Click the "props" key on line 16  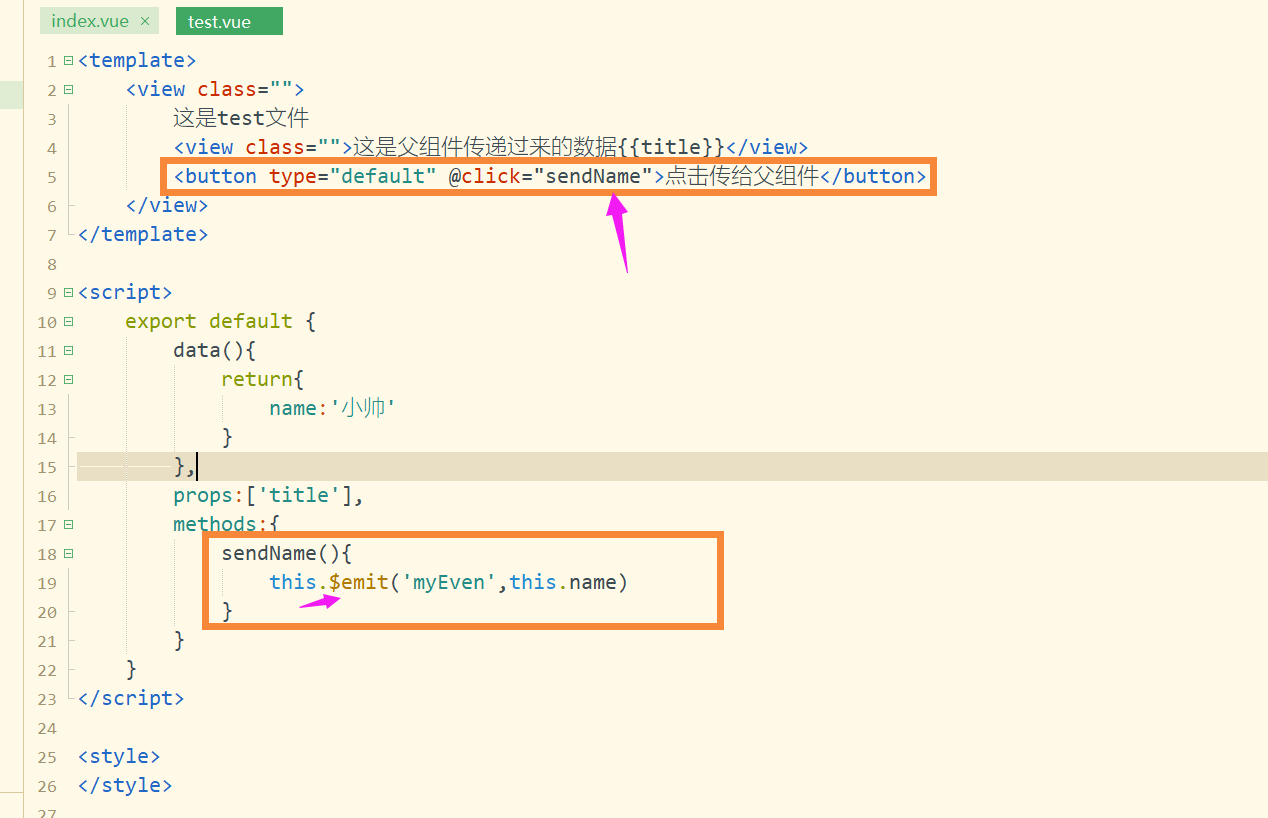[x=203, y=495]
